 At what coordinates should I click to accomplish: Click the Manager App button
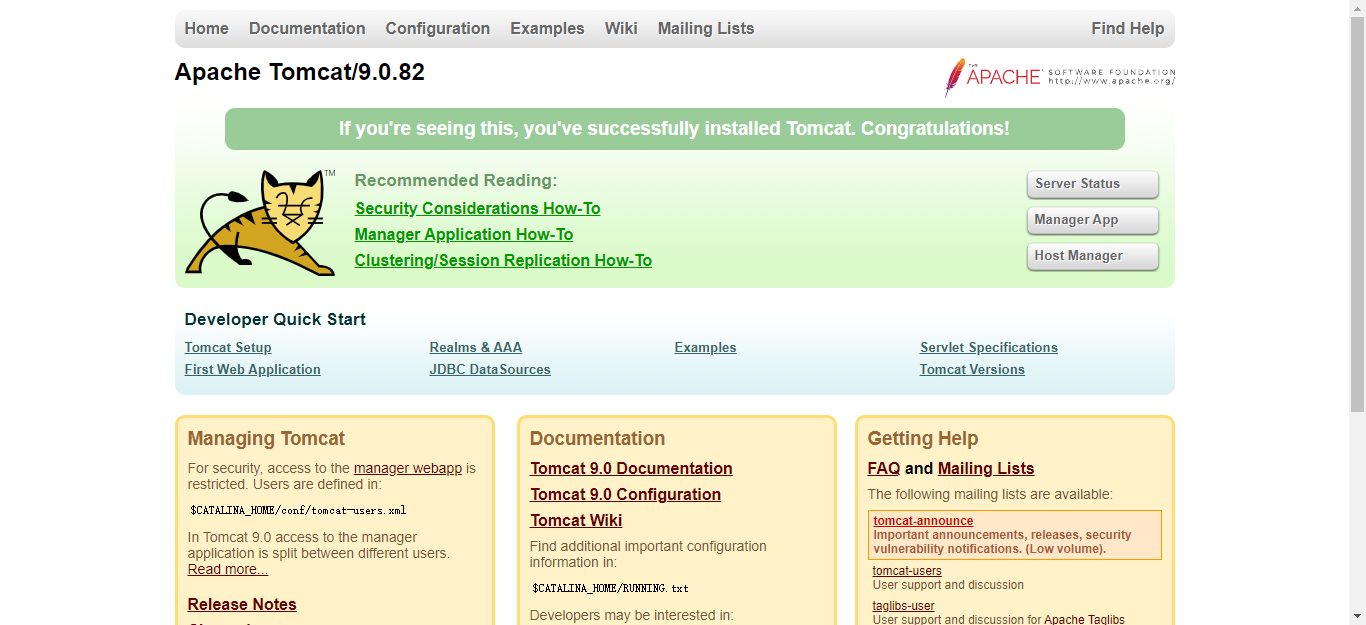(x=1093, y=220)
